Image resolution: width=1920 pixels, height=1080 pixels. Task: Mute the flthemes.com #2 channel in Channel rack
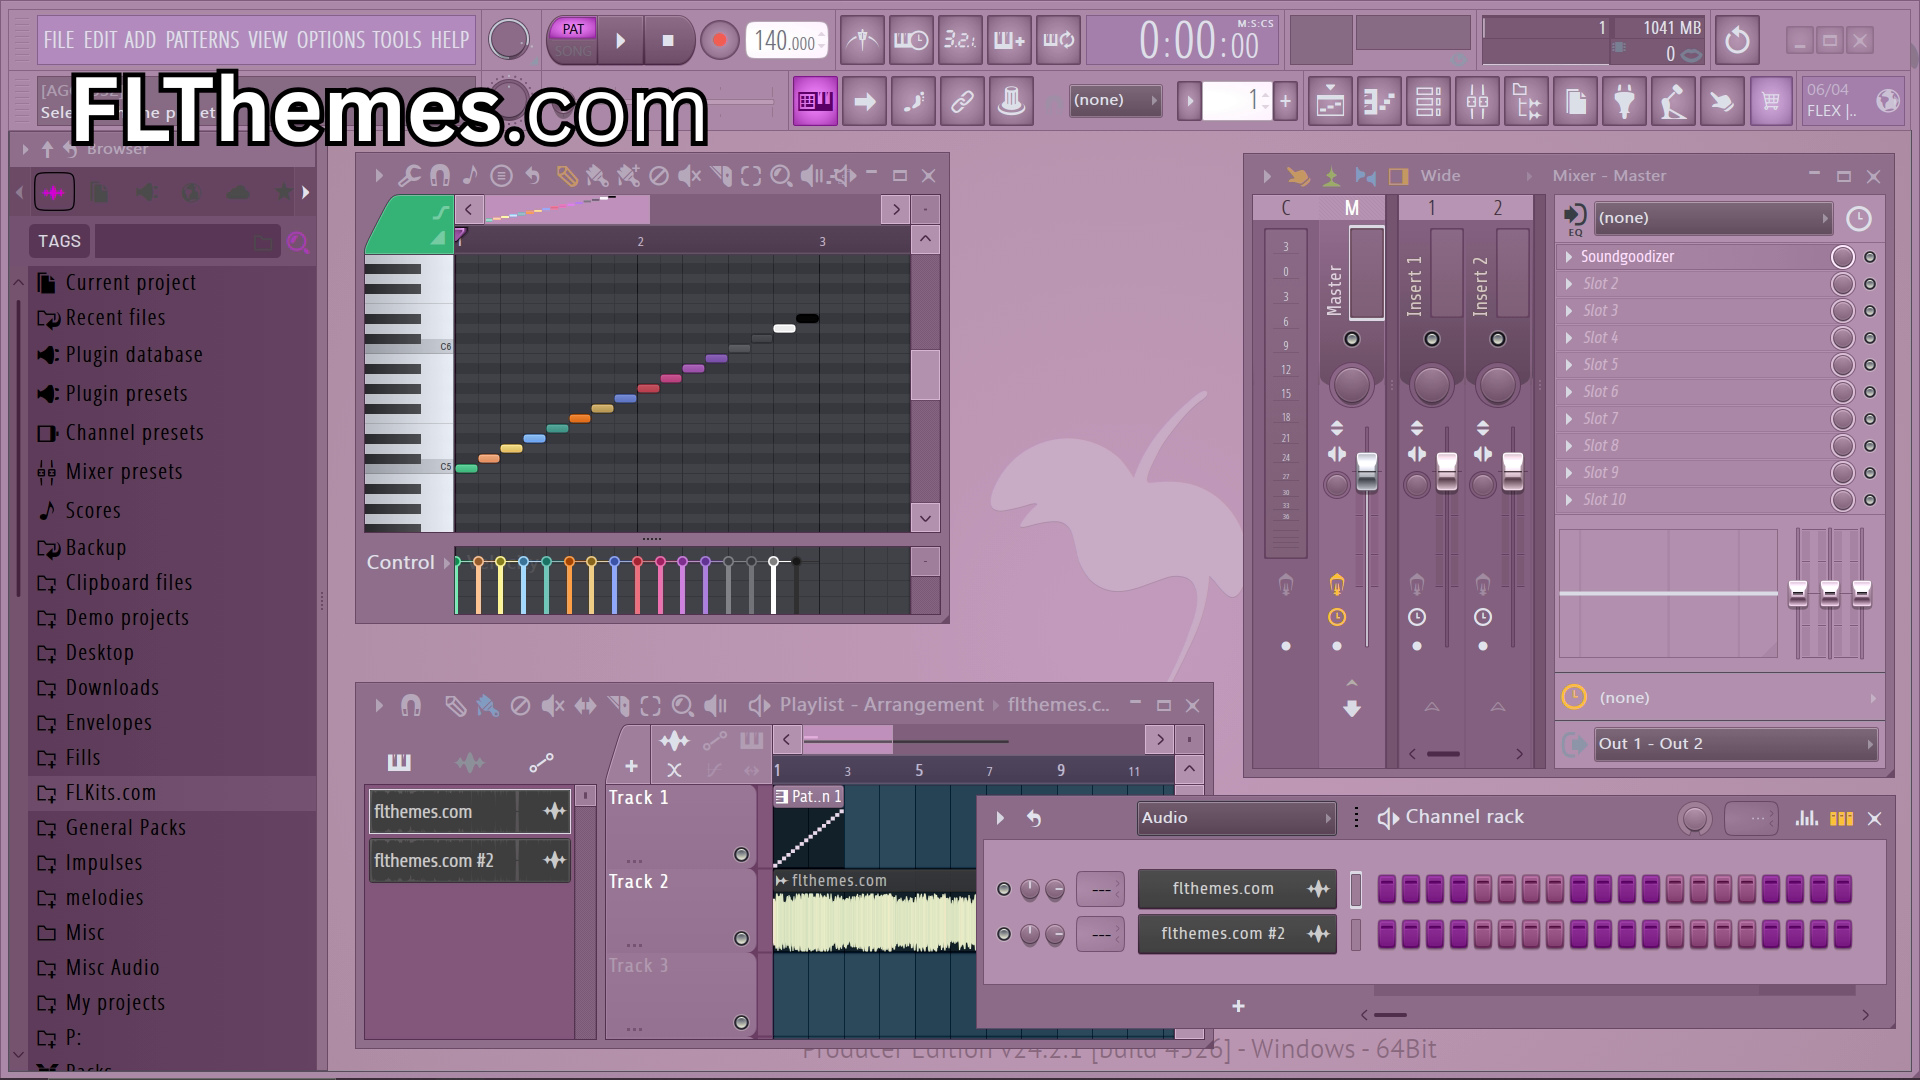click(1004, 934)
